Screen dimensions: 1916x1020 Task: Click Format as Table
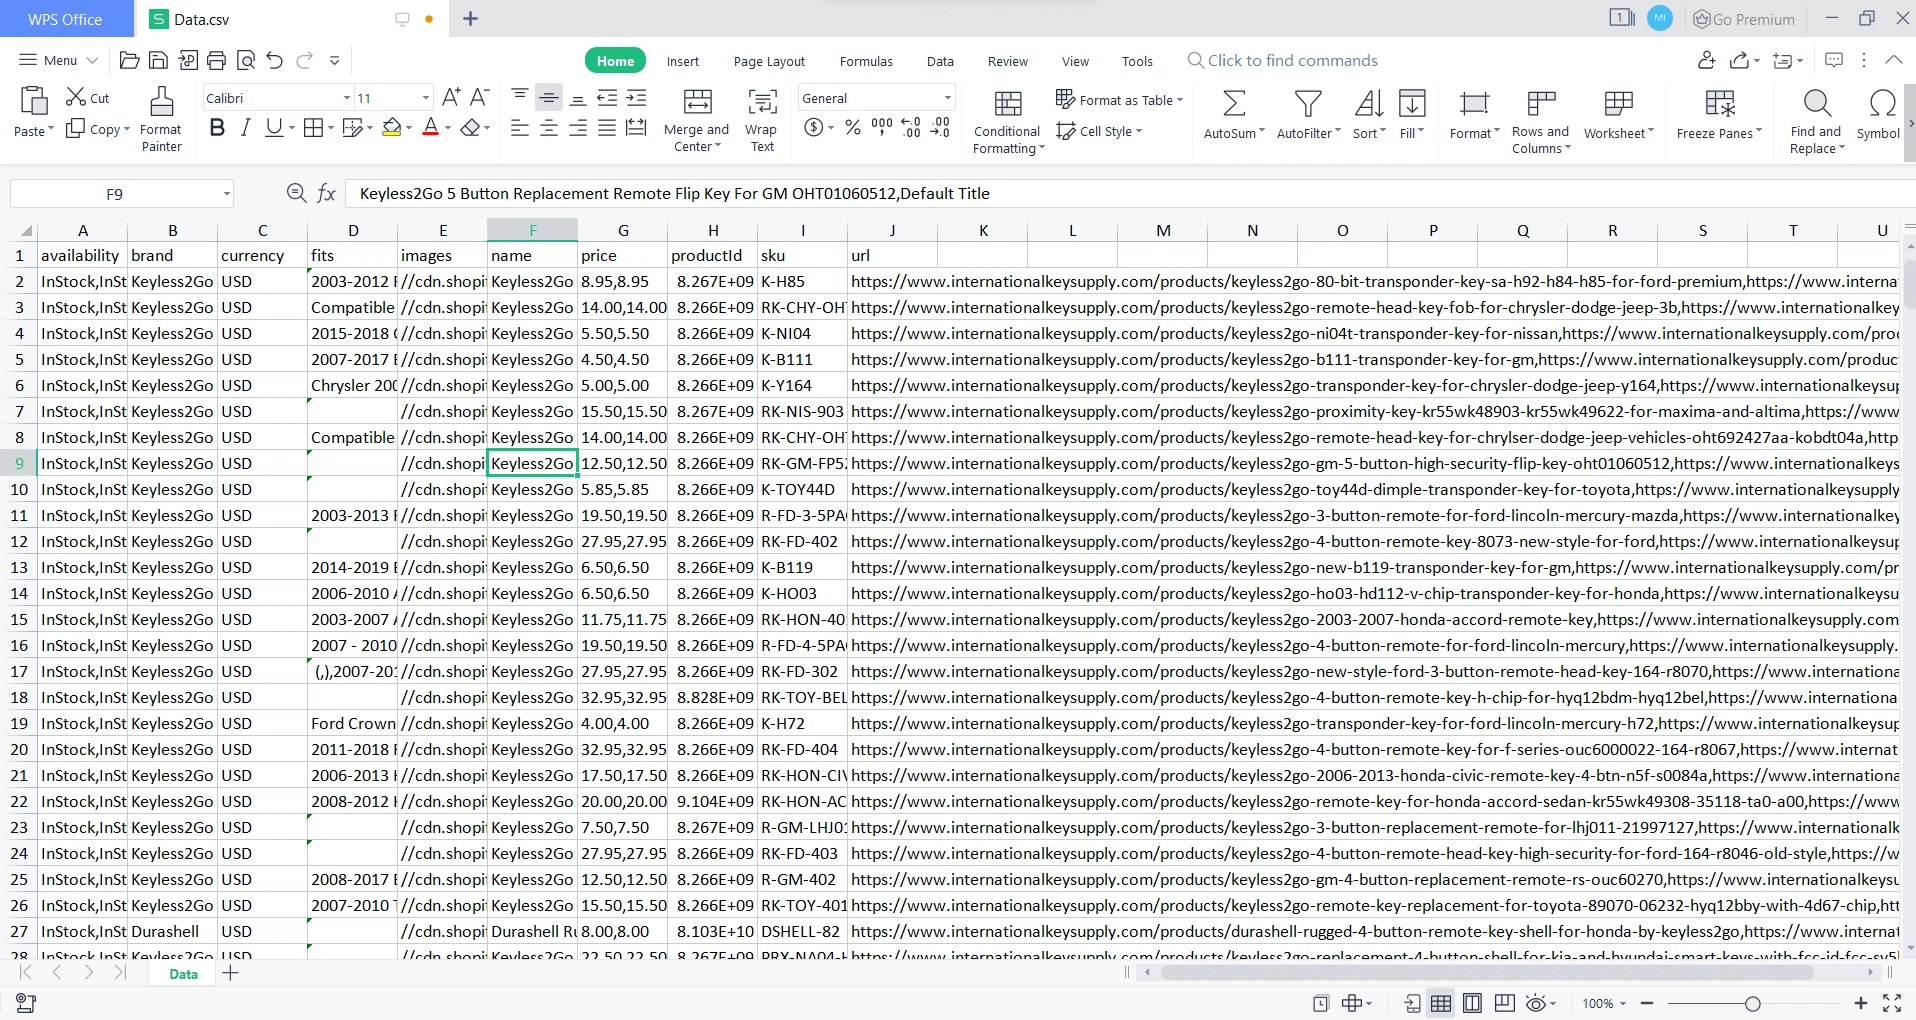pos(1119,100)
